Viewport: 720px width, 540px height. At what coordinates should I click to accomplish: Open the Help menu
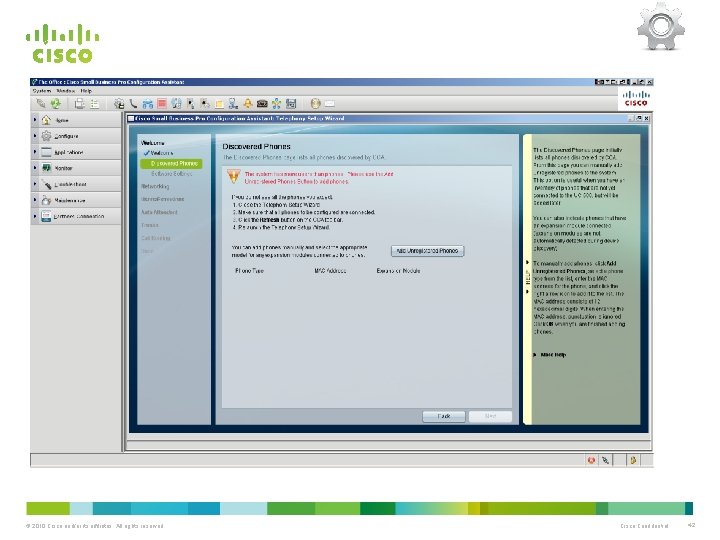[x=86, y=91]
